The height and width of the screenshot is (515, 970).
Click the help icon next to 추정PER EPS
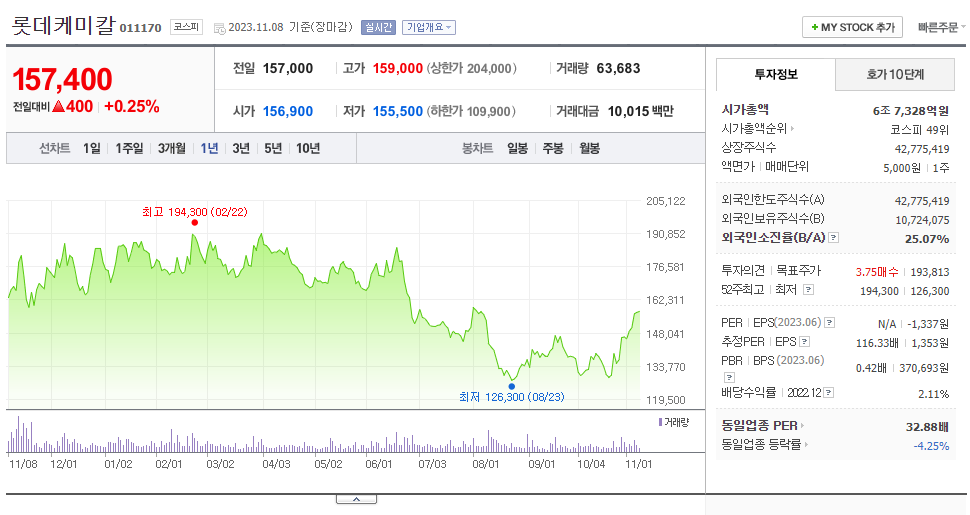click(804, 342)
